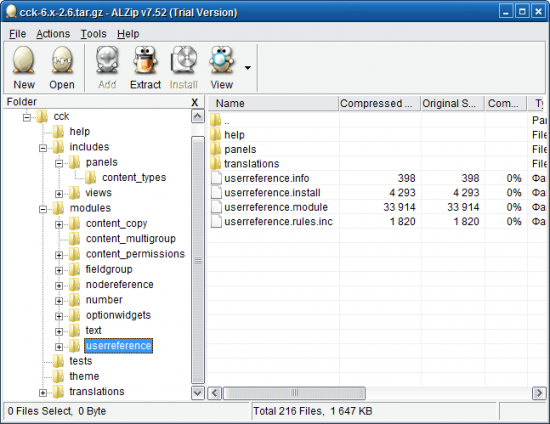Select the userreference tree item
550x424 pixels.
[119, 346]
